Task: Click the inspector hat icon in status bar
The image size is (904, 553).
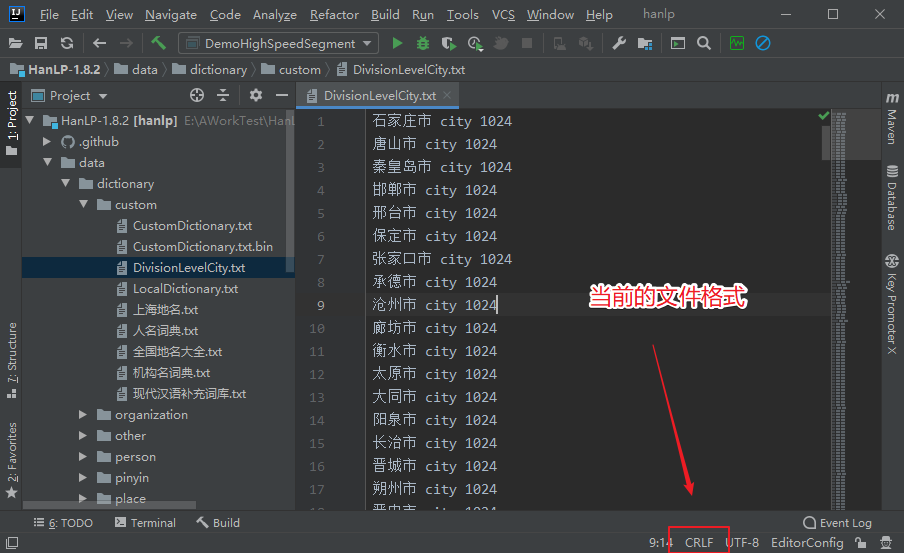Action: (886, 543)
